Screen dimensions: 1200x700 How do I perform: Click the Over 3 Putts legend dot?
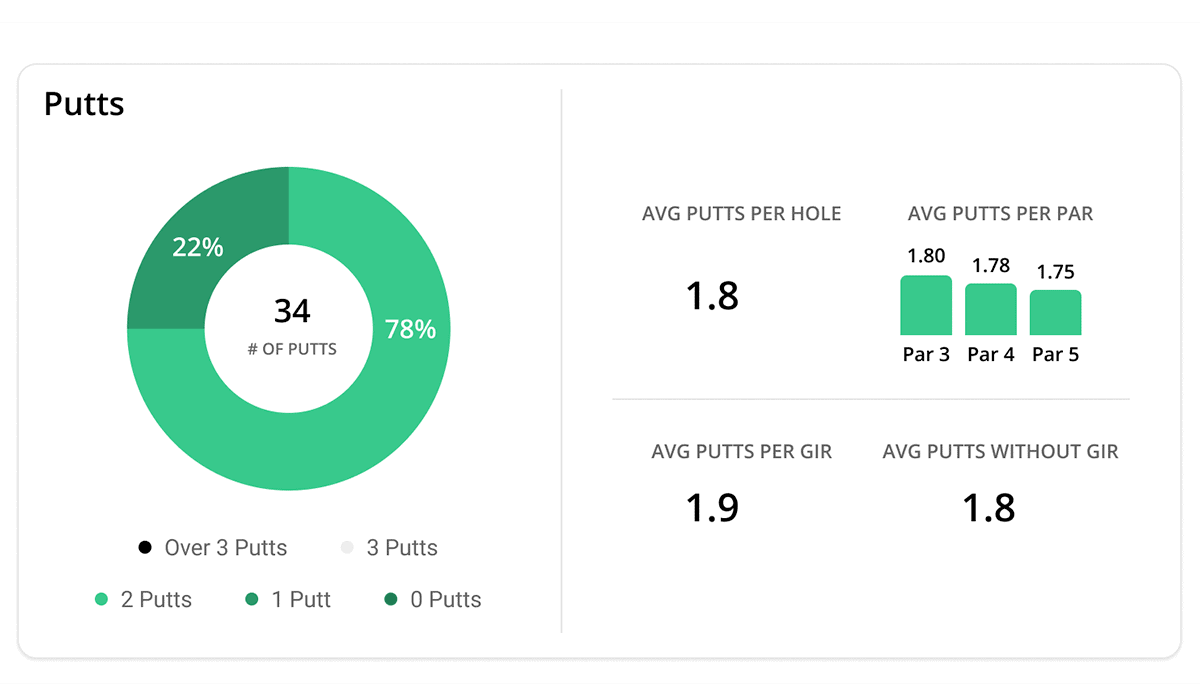tap(145, 548)
